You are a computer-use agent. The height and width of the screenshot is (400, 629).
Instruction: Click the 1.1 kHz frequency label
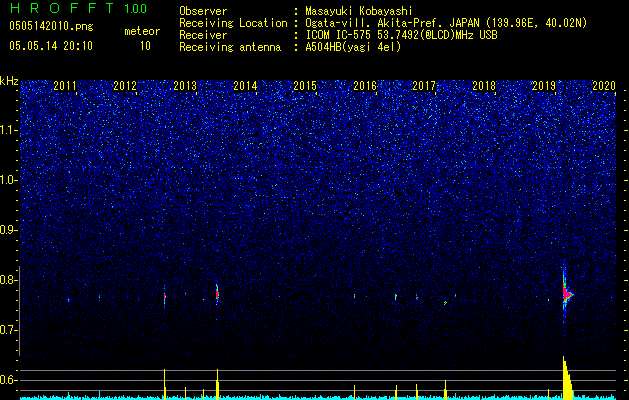(x=8, y=130)
